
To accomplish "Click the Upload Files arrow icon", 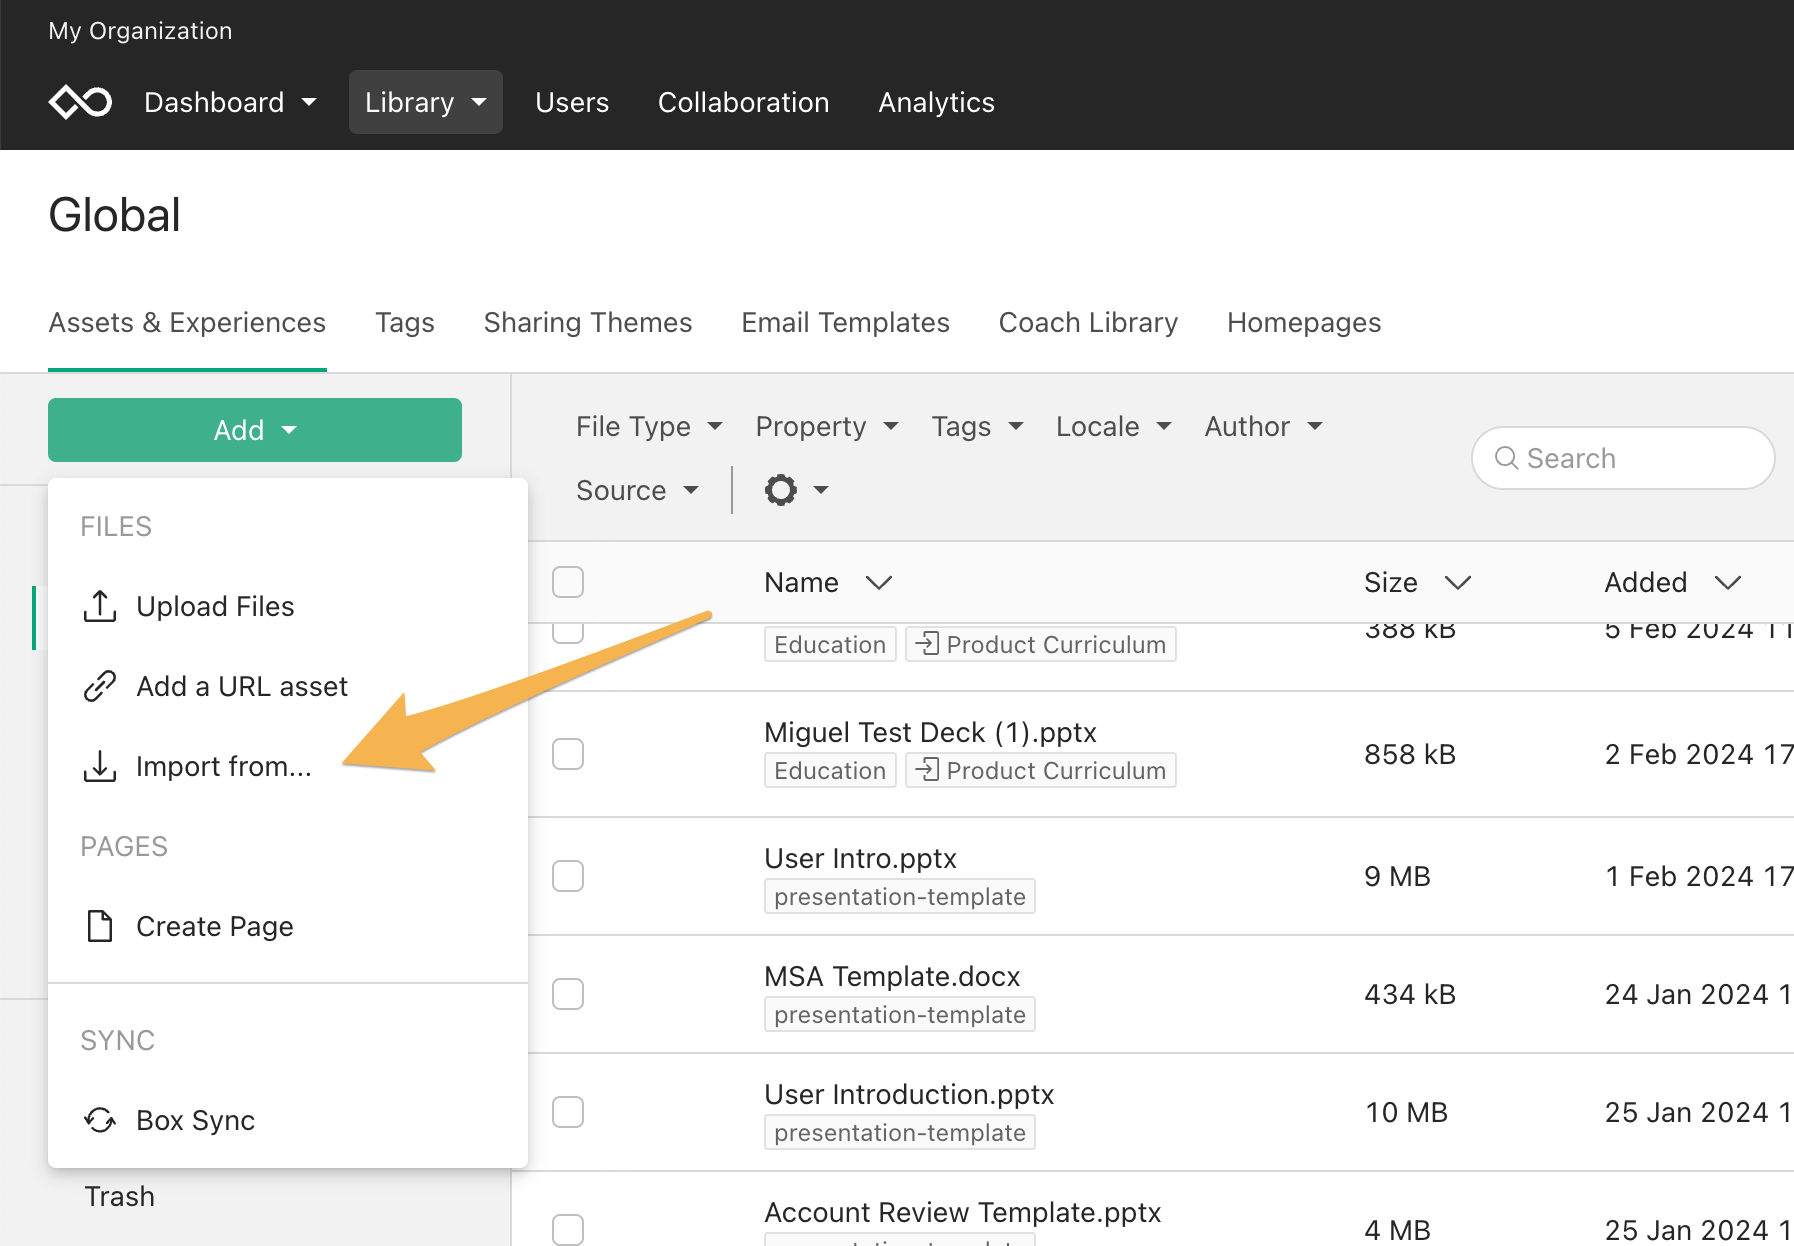I will (x=99, y=606).
